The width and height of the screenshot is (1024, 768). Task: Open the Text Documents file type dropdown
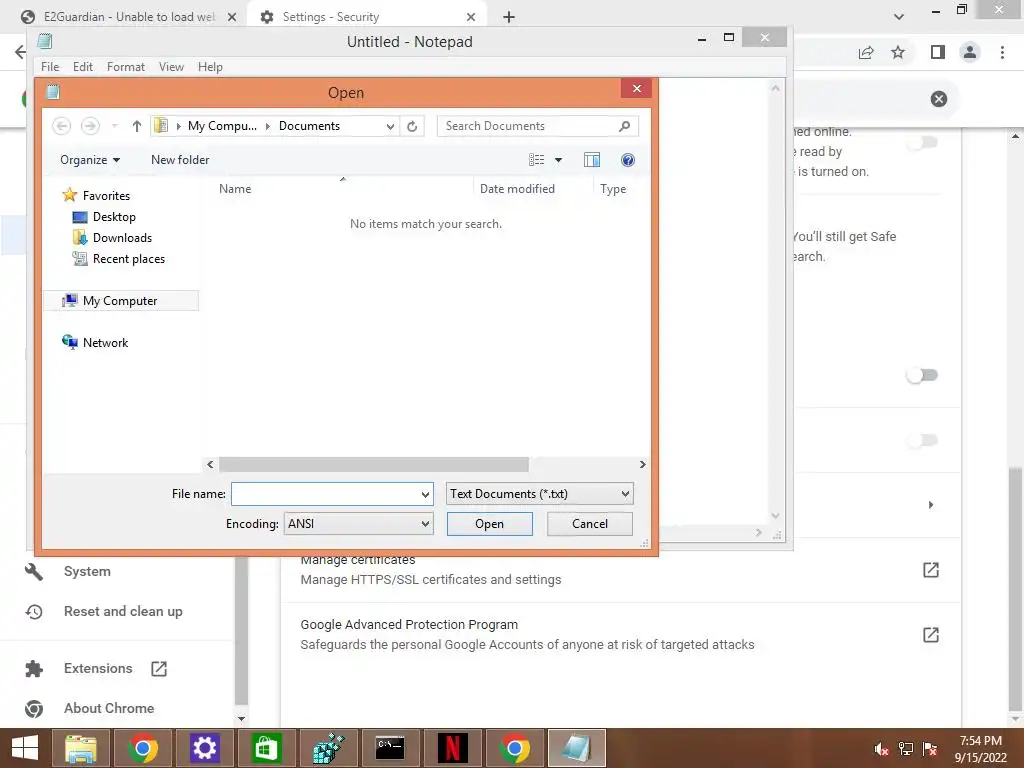tap(539, 494)
